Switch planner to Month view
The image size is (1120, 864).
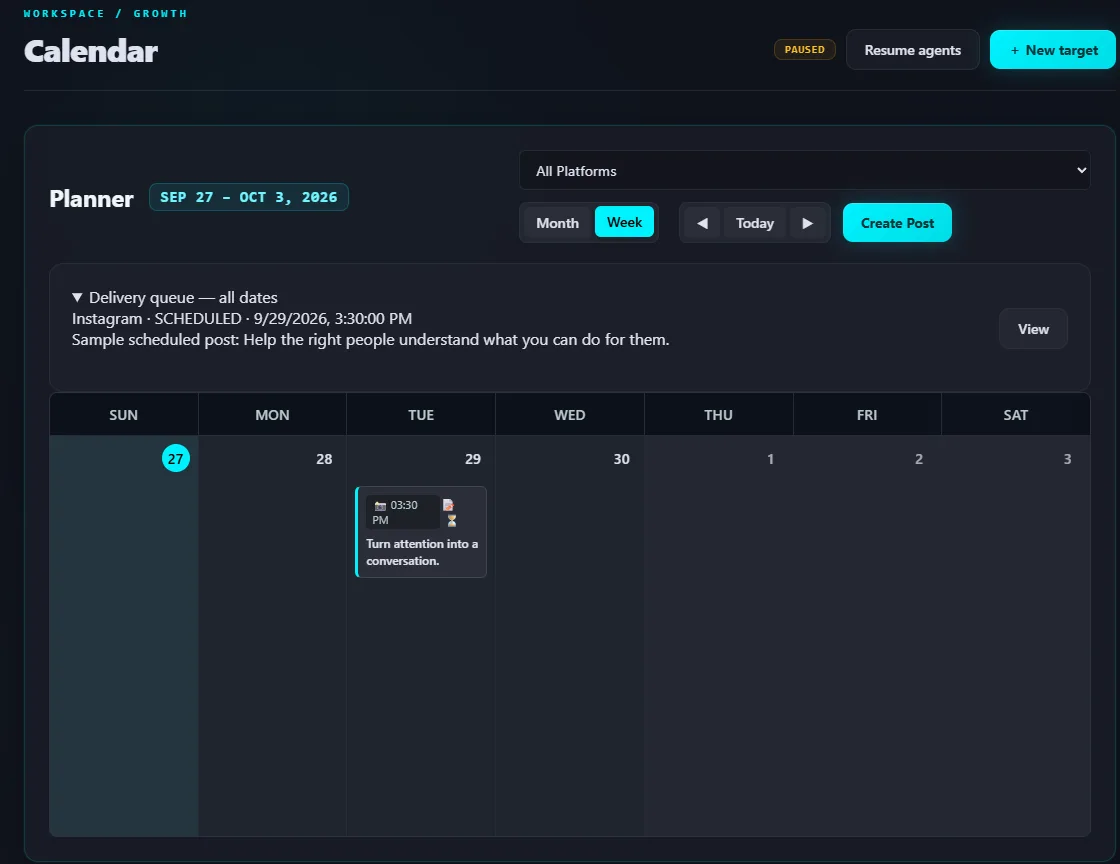click(557, 223)
